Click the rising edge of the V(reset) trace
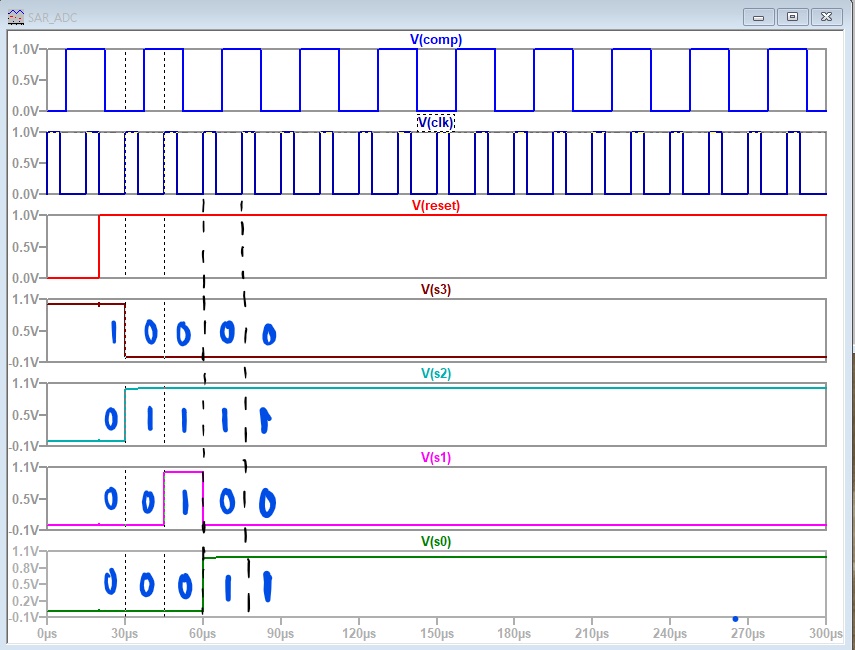Image resolution: width=855 pixels, height=650 pixels. point(99,246)
